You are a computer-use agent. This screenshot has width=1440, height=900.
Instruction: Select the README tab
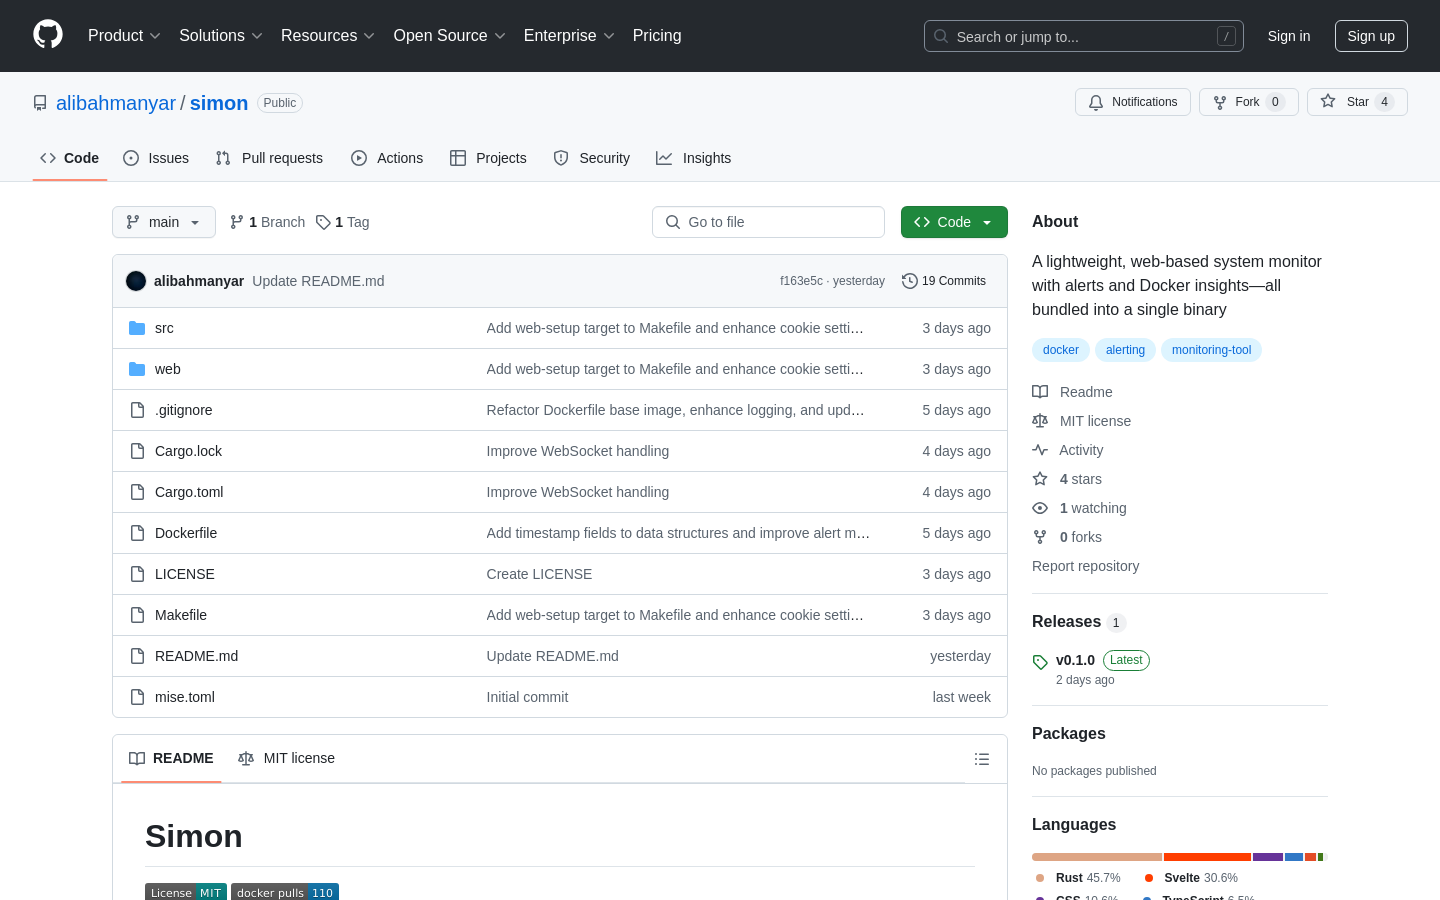coord(171,759)
